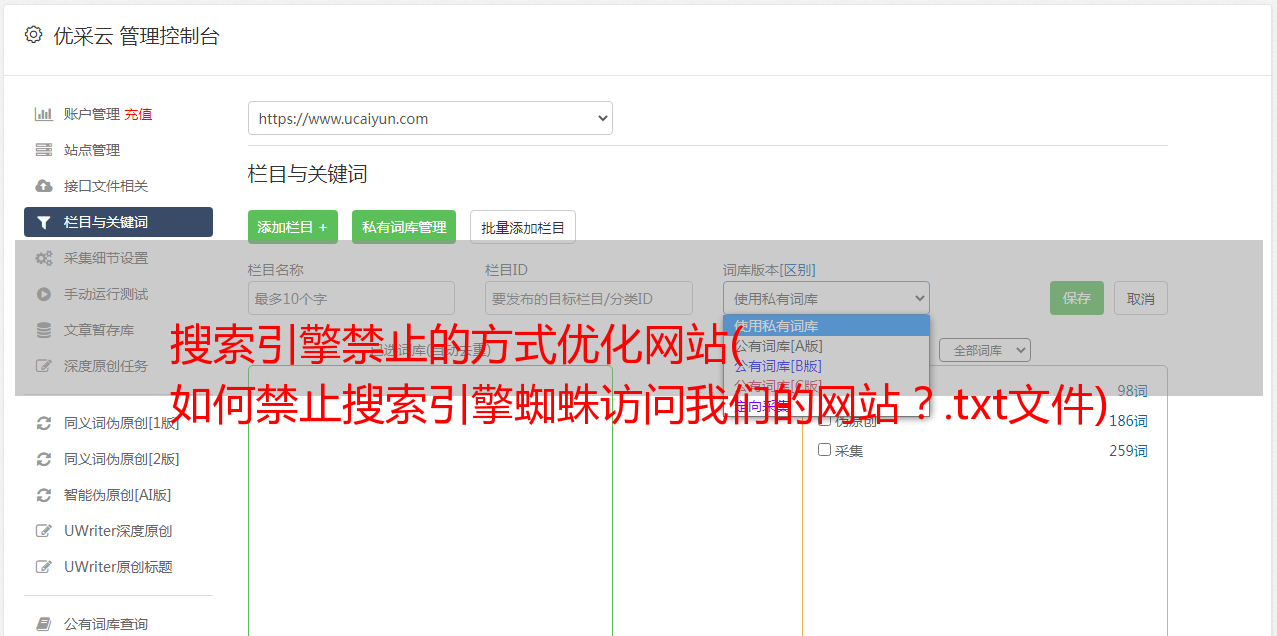The width and height of the screenshot is (1277, 636).
Task: Click the 98词 count
Action: (1132, 391)
